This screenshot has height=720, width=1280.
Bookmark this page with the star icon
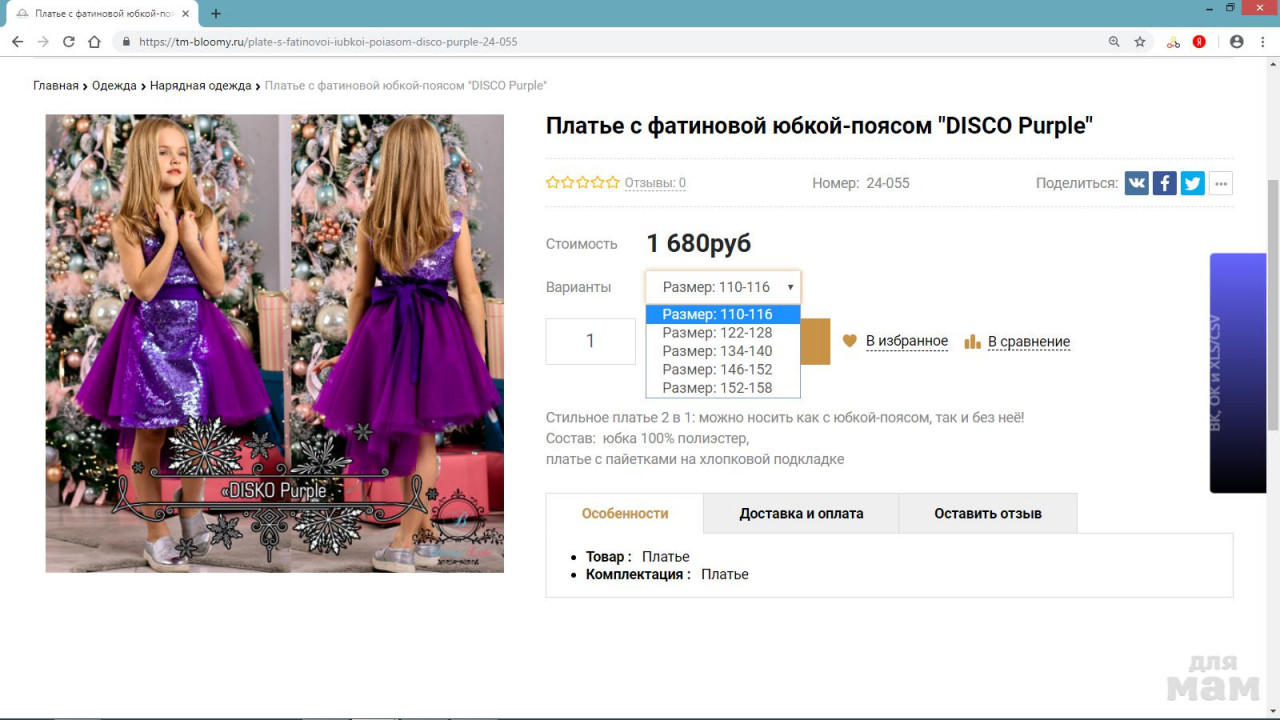(1140, 42)
